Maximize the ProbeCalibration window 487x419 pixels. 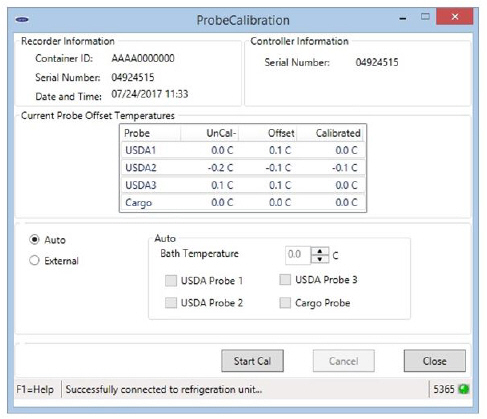pyautogui.click(x=425, y=16)
